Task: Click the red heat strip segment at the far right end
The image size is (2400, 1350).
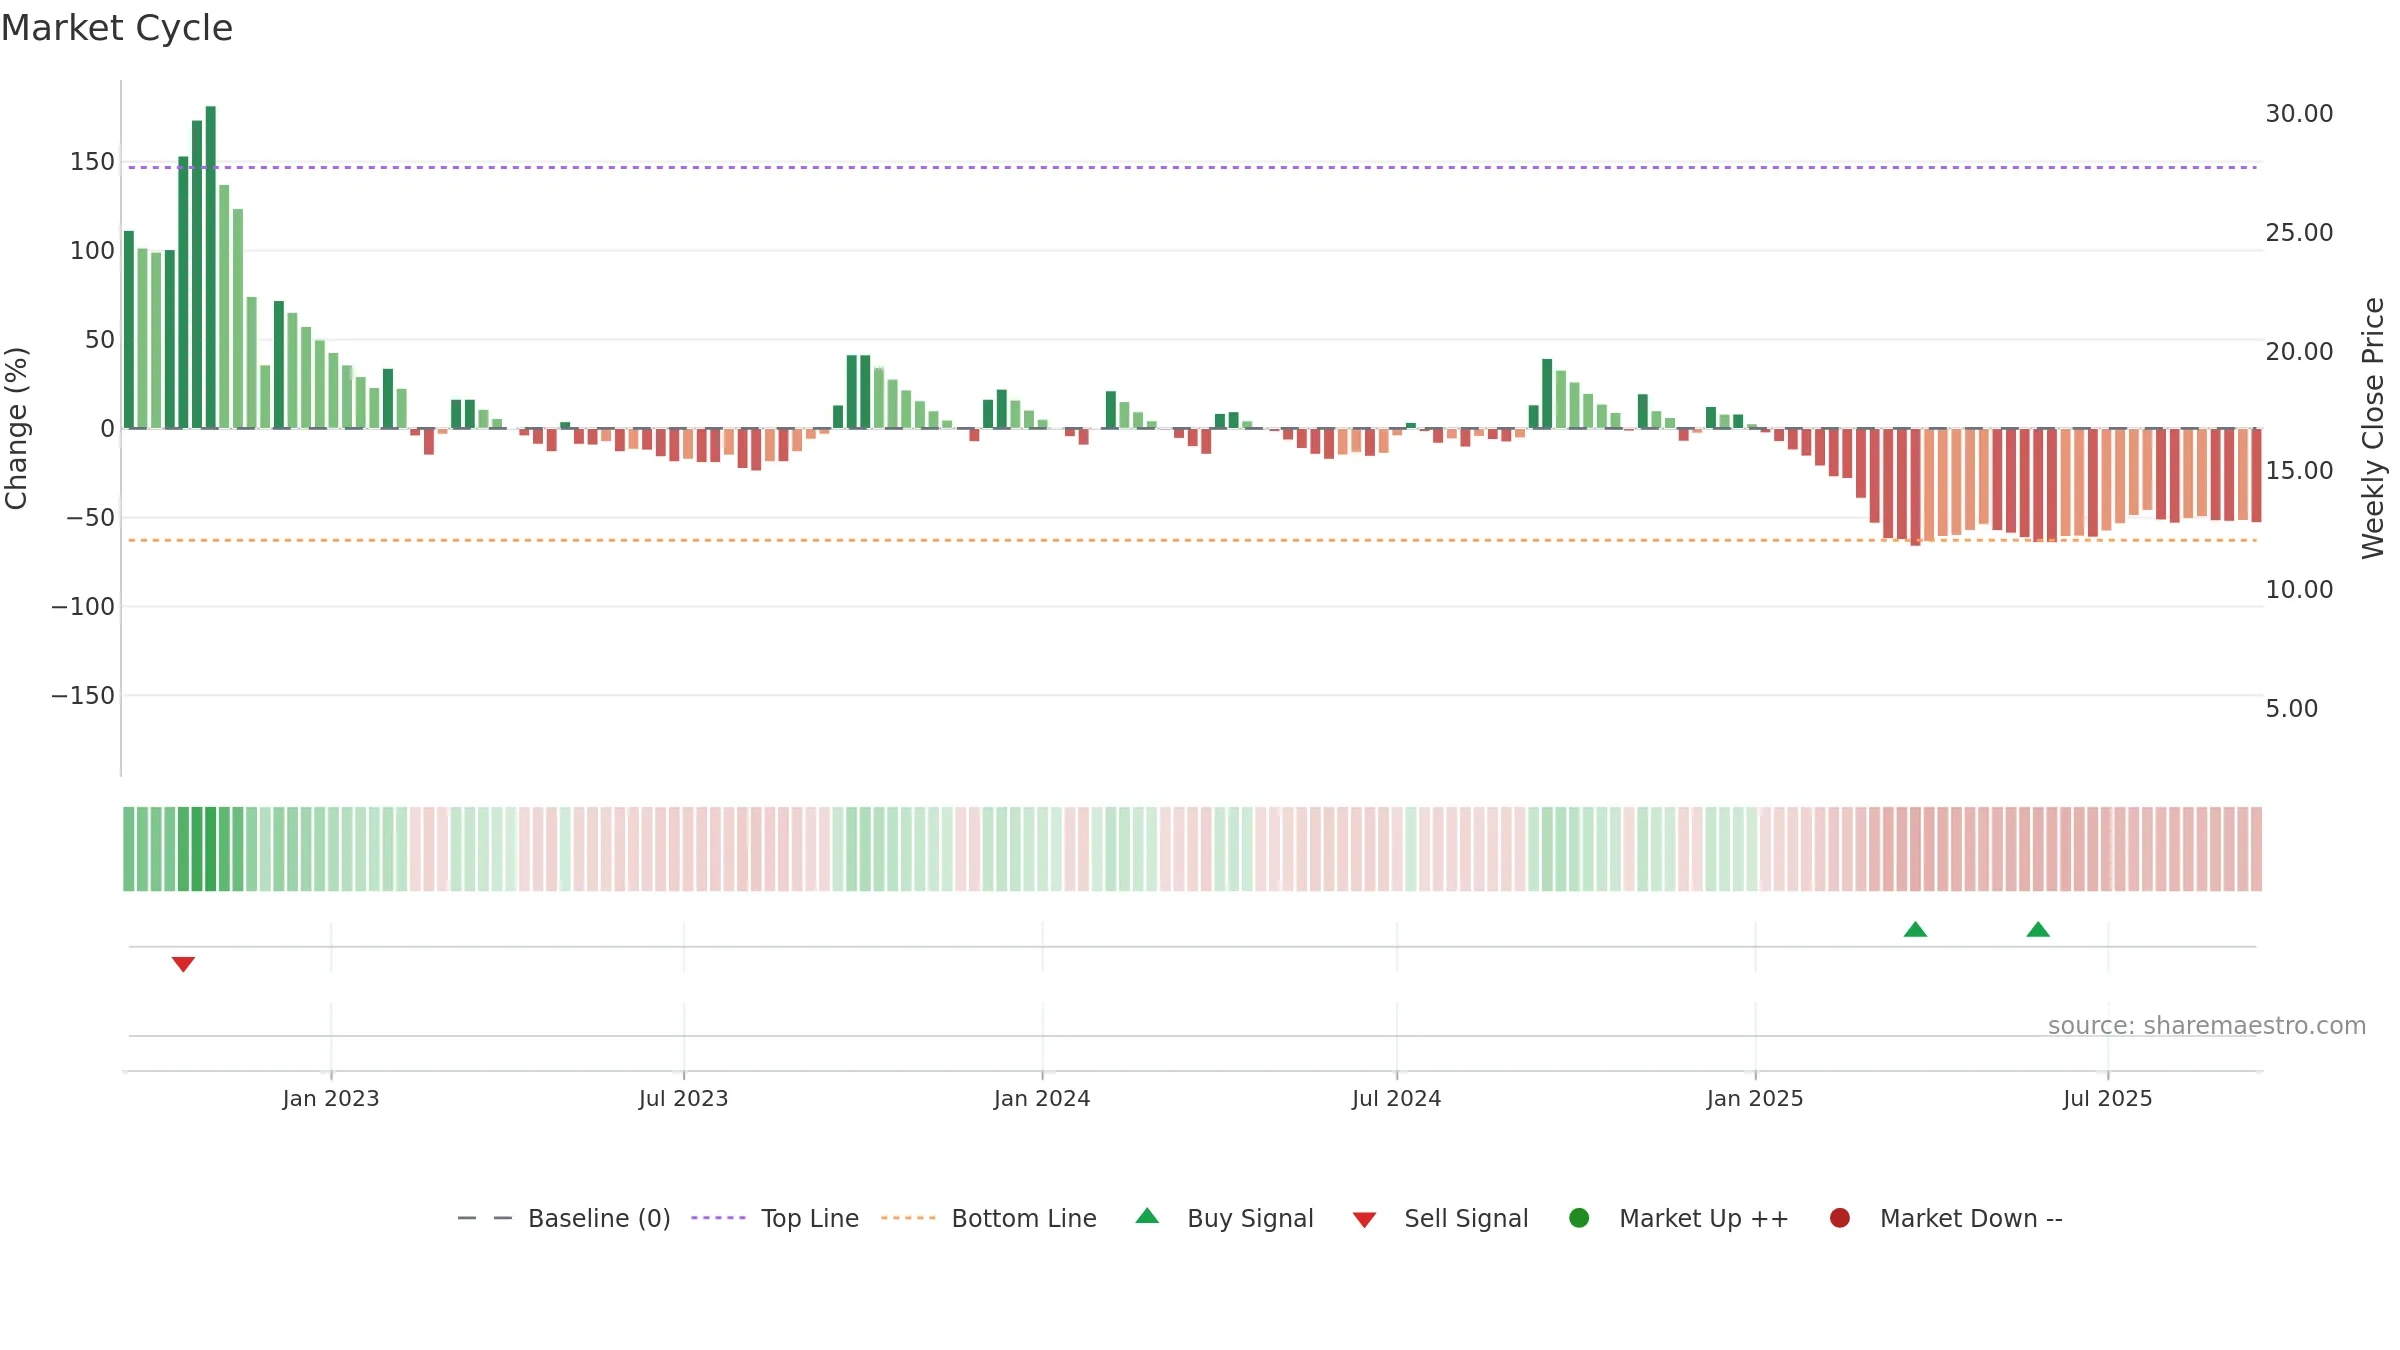Action: 2256,849
